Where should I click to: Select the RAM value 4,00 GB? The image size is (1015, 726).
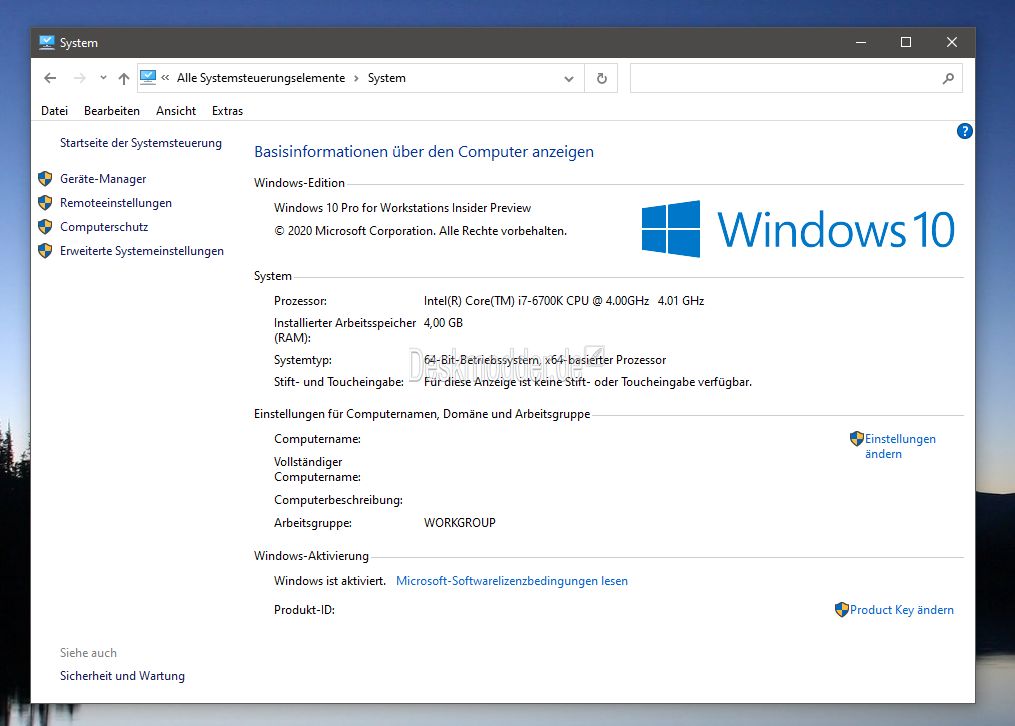(443, 322)
